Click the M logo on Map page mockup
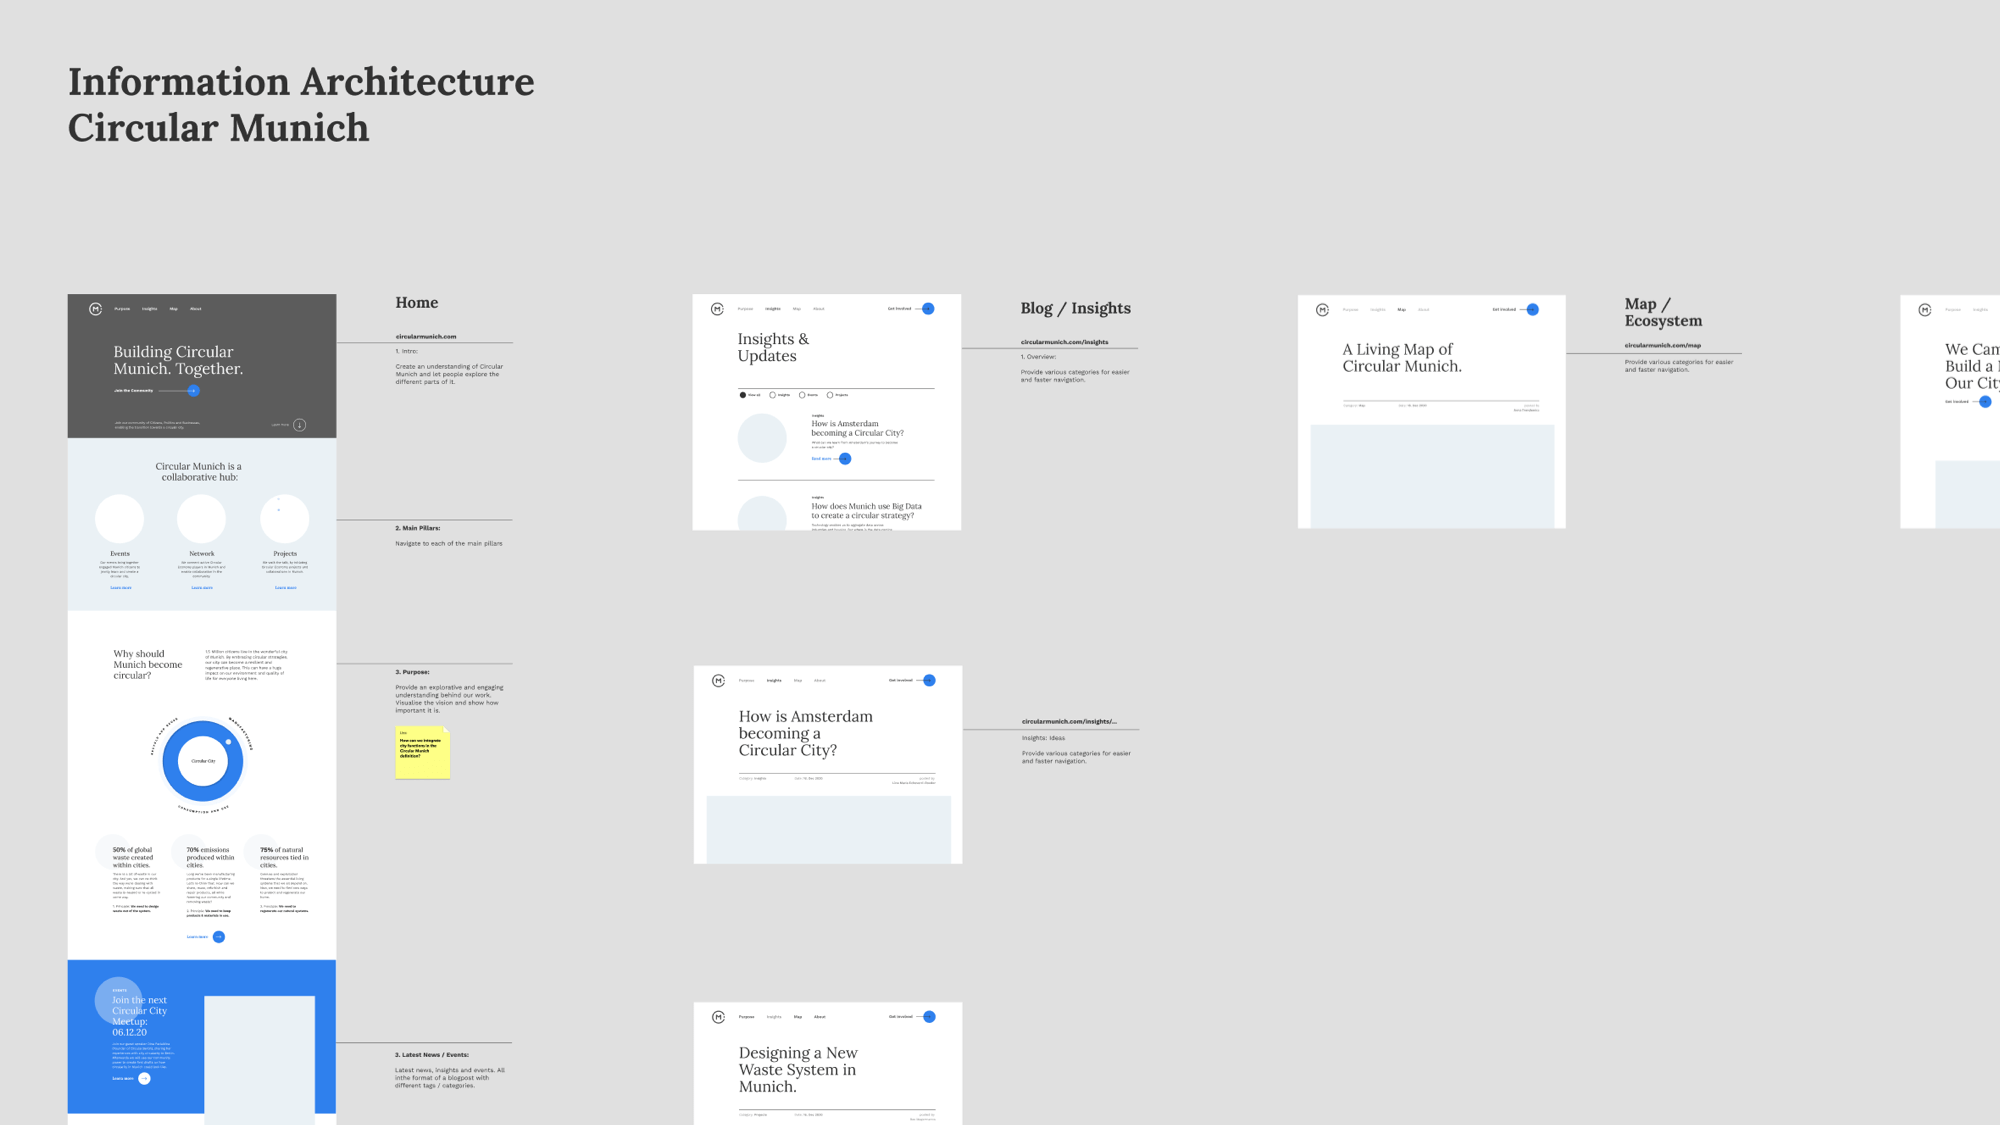 coord(1322,310)
